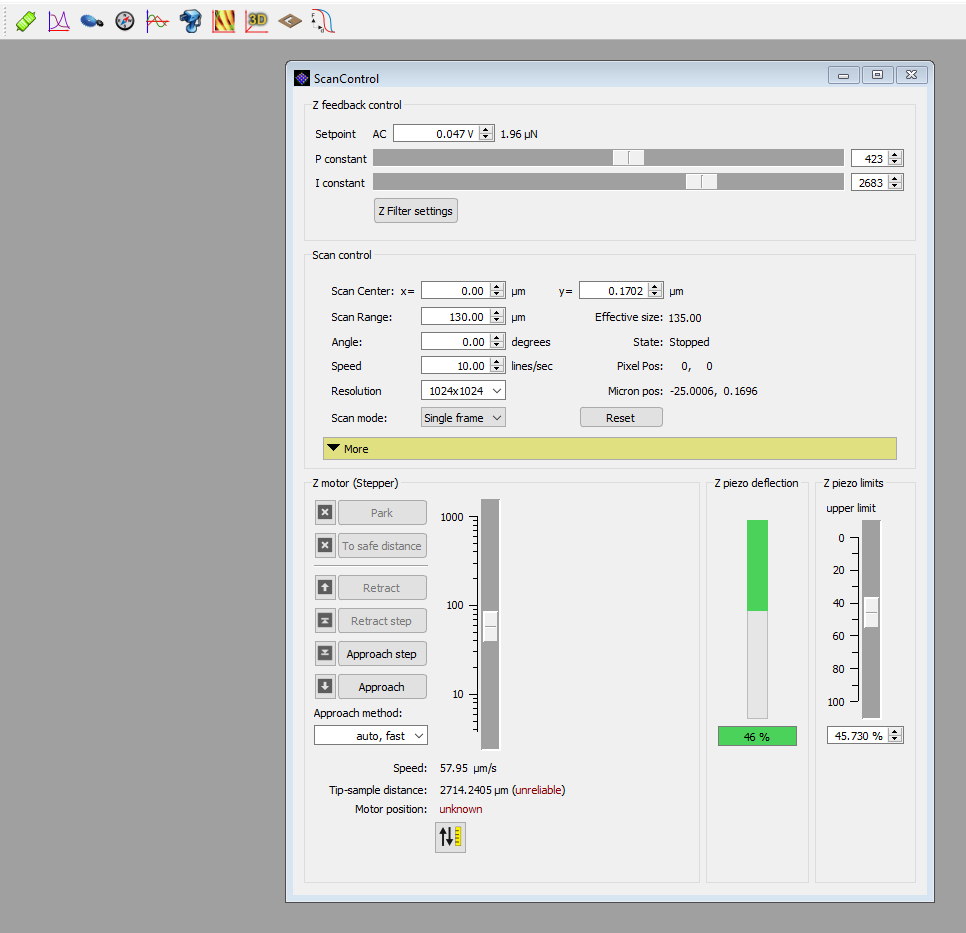The width and height of the screenshot is (966, 933).
Task: Open the Resolution 1024x1024 dropdown
Action: (463, 392)
